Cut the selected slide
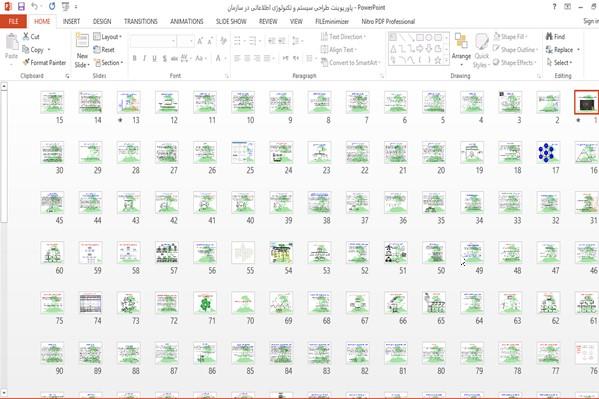 point(31,37)
